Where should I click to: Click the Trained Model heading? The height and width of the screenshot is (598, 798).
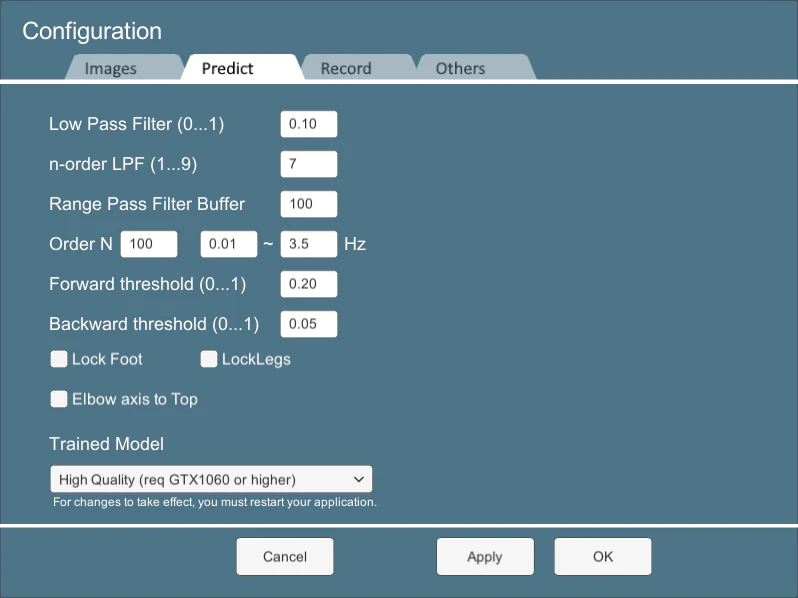(106, 444)
